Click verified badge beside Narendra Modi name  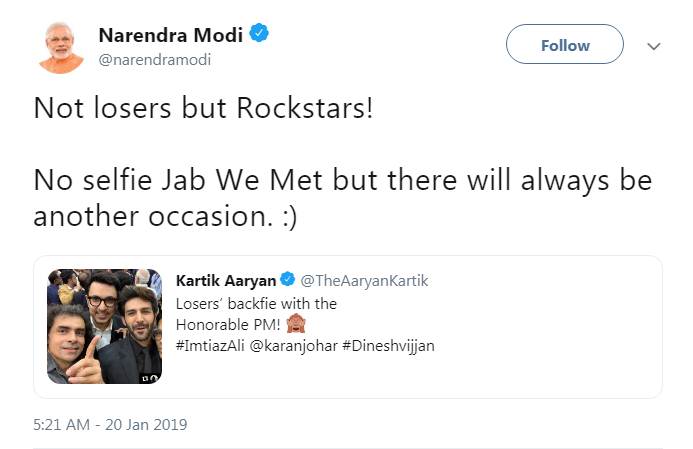pyautogui.click(x=258, y=35)
